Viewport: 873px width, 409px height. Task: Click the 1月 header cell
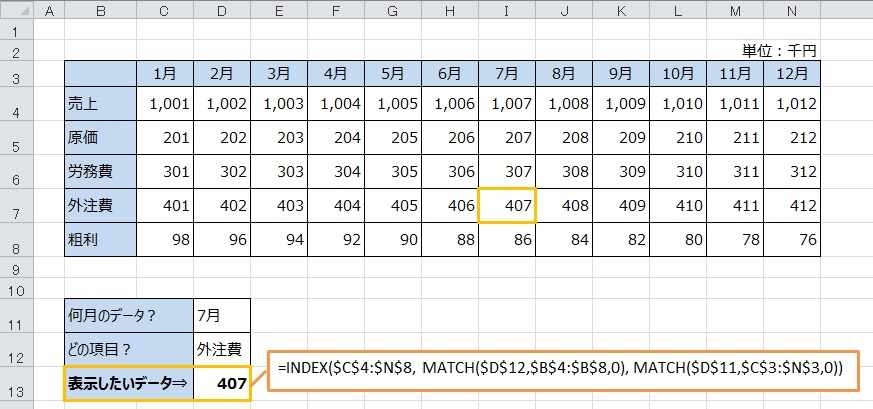165,73
